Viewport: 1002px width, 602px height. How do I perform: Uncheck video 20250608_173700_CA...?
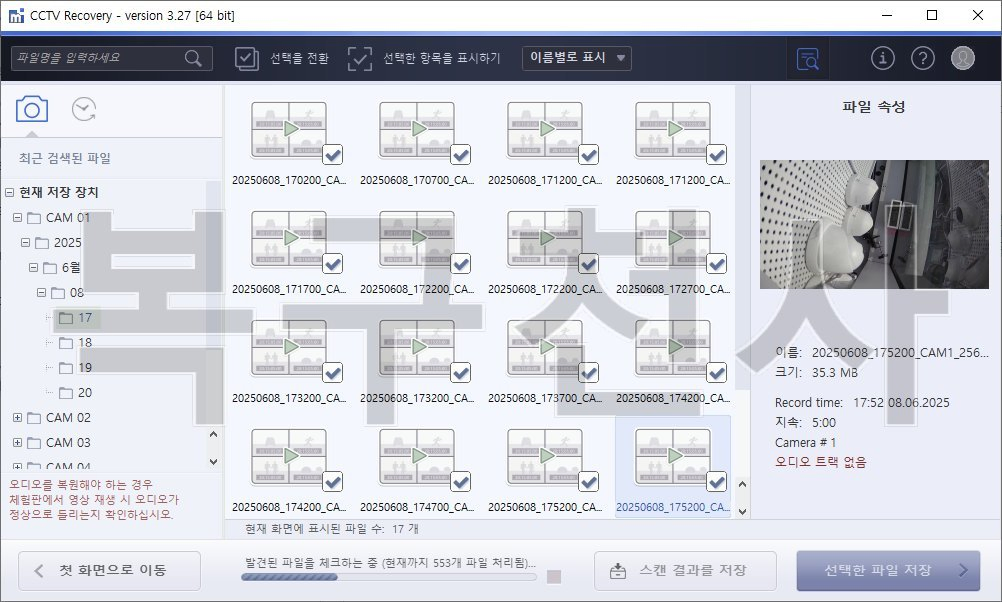(589, 373)
